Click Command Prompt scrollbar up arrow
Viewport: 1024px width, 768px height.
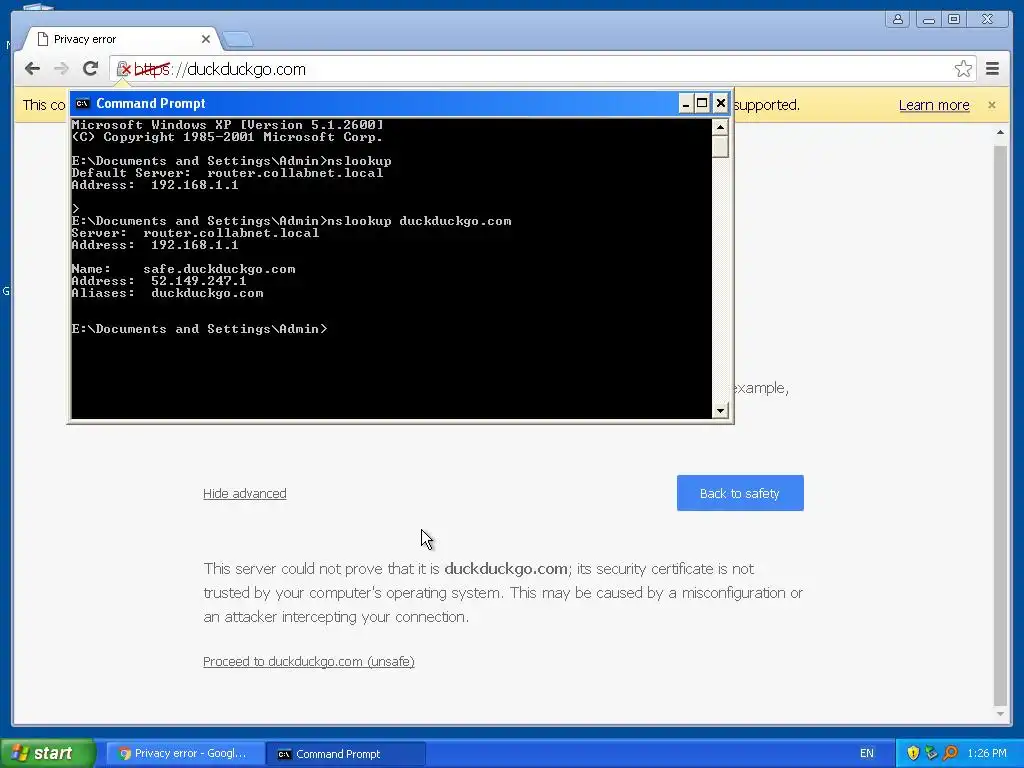[720, 127]
